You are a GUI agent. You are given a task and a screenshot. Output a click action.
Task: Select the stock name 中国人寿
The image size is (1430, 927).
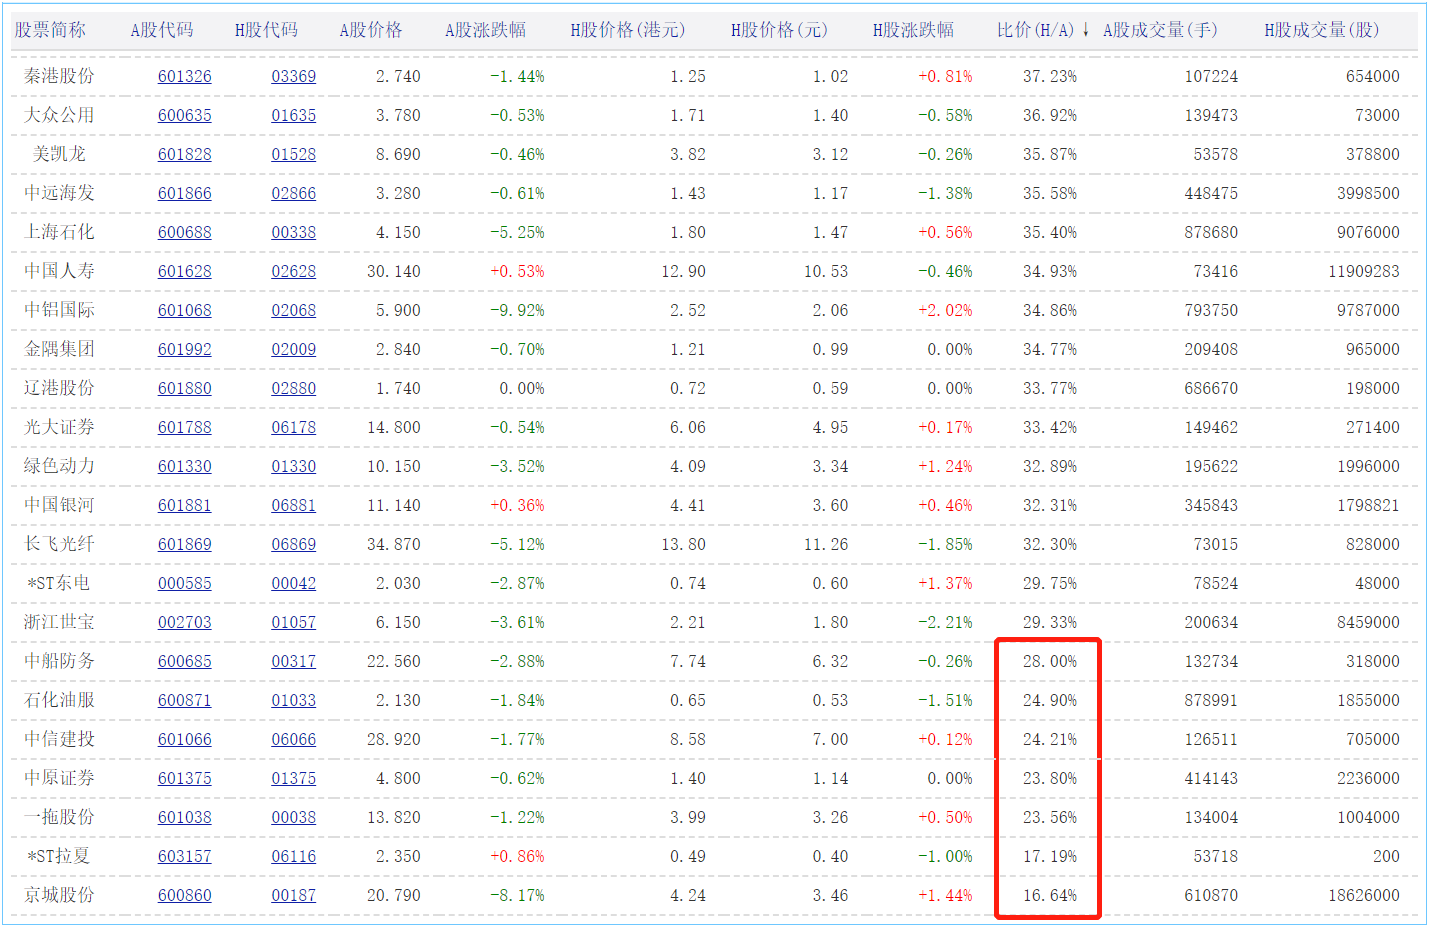click(x=59, y=271)
